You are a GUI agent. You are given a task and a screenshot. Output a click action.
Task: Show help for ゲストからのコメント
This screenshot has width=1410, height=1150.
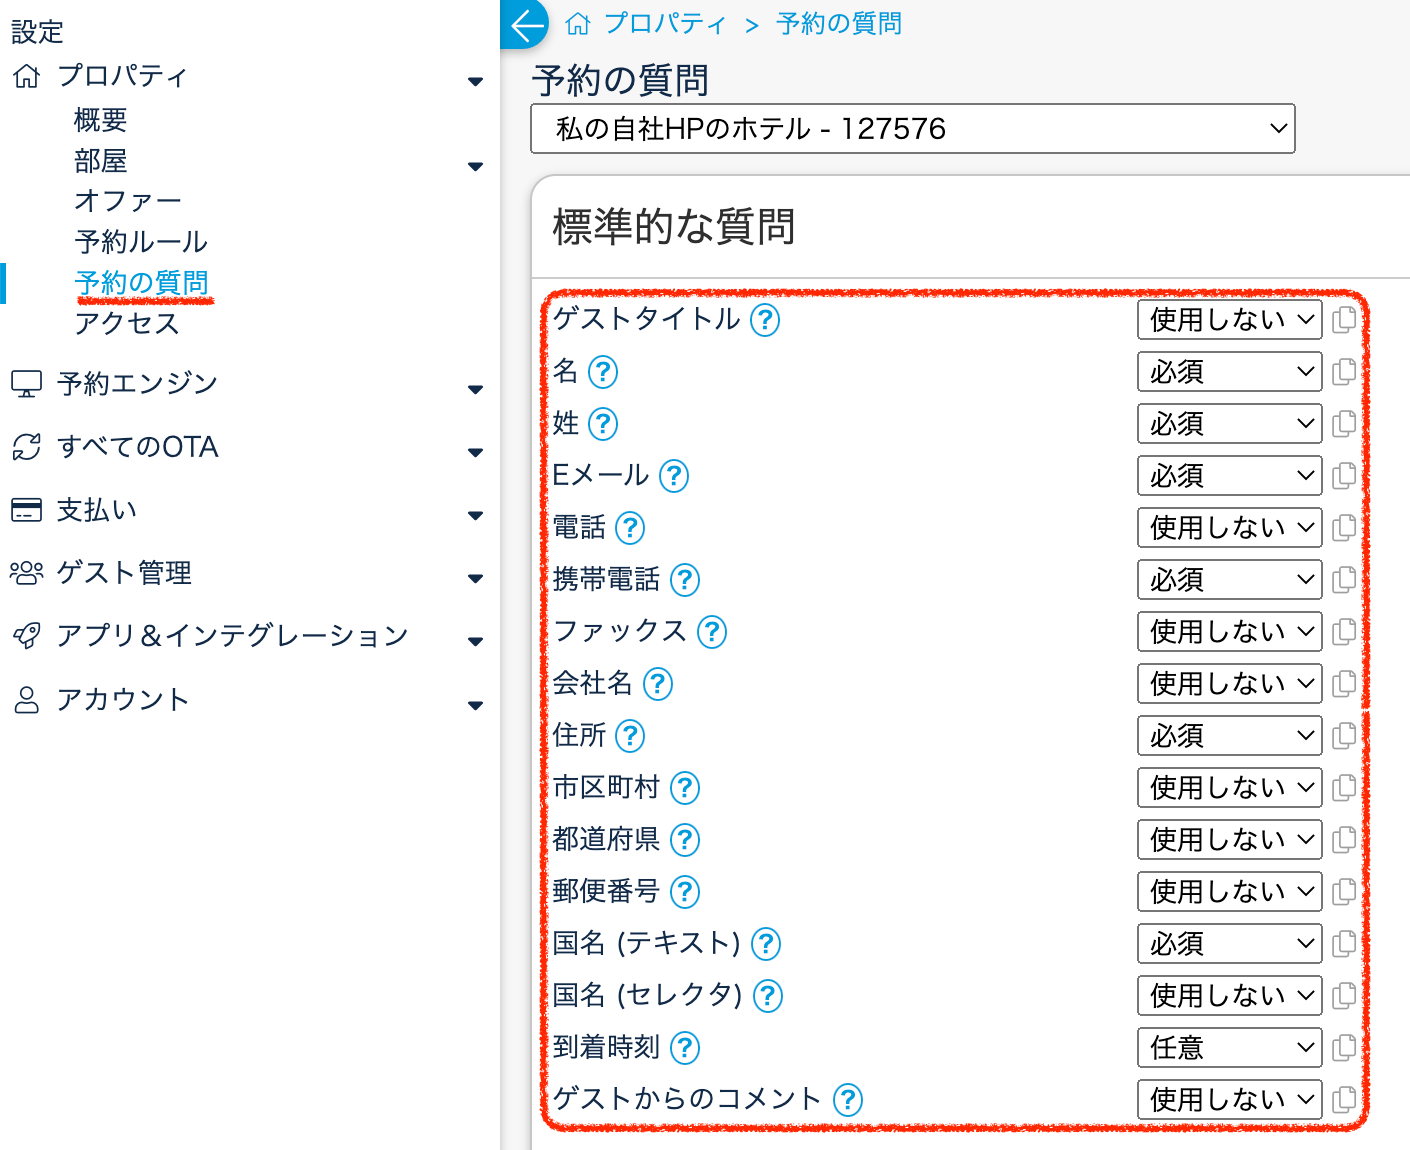click(848, 1100)
